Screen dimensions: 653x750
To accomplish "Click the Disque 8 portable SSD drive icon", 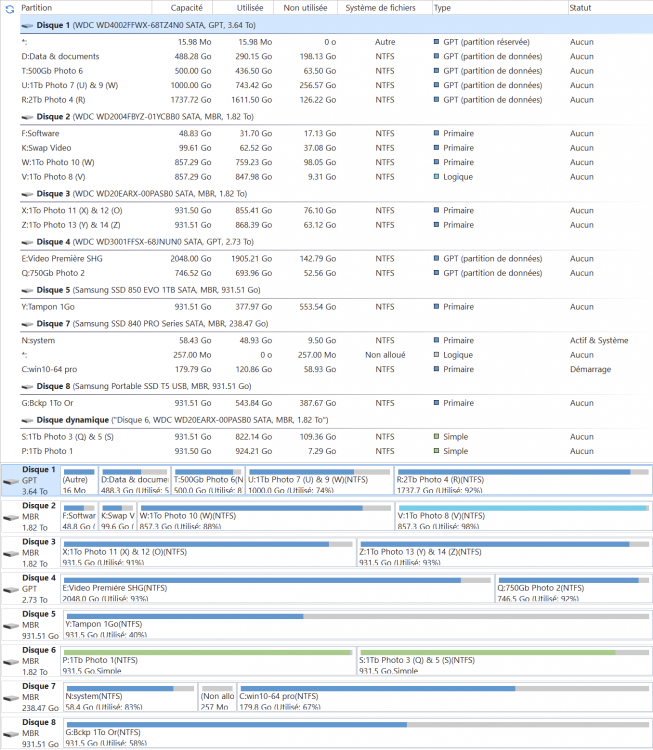I will 27,386.
